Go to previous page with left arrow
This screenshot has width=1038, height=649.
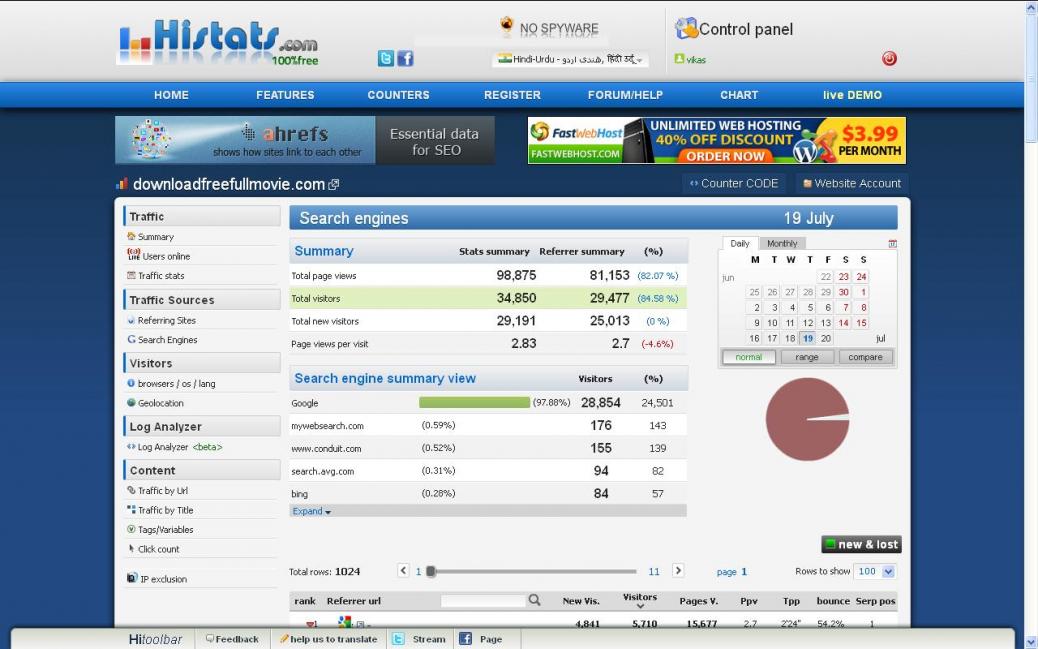[403, 570]
